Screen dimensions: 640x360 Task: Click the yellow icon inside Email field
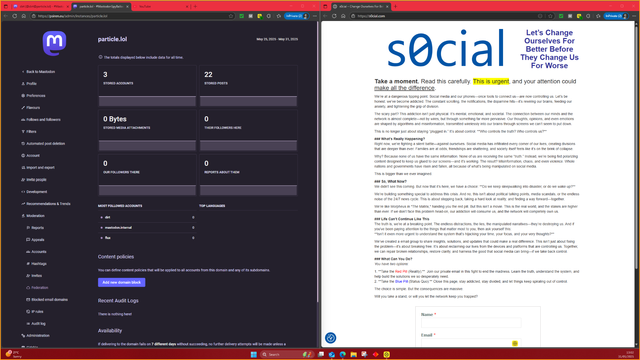click(515, 343)
